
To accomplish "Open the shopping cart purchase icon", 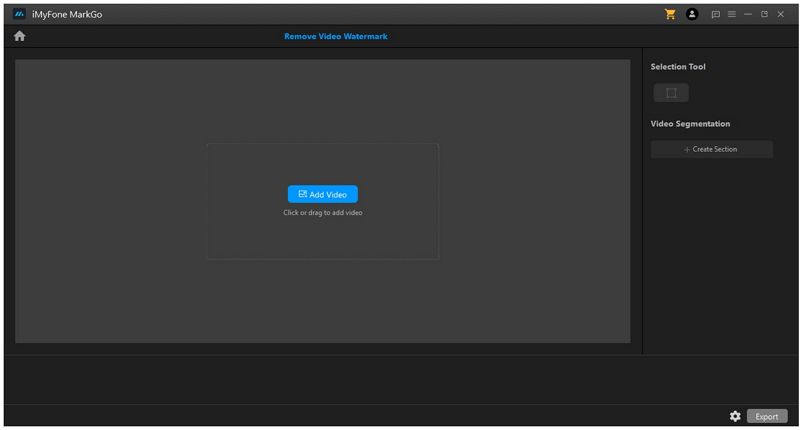I will (x=670, y=14).
